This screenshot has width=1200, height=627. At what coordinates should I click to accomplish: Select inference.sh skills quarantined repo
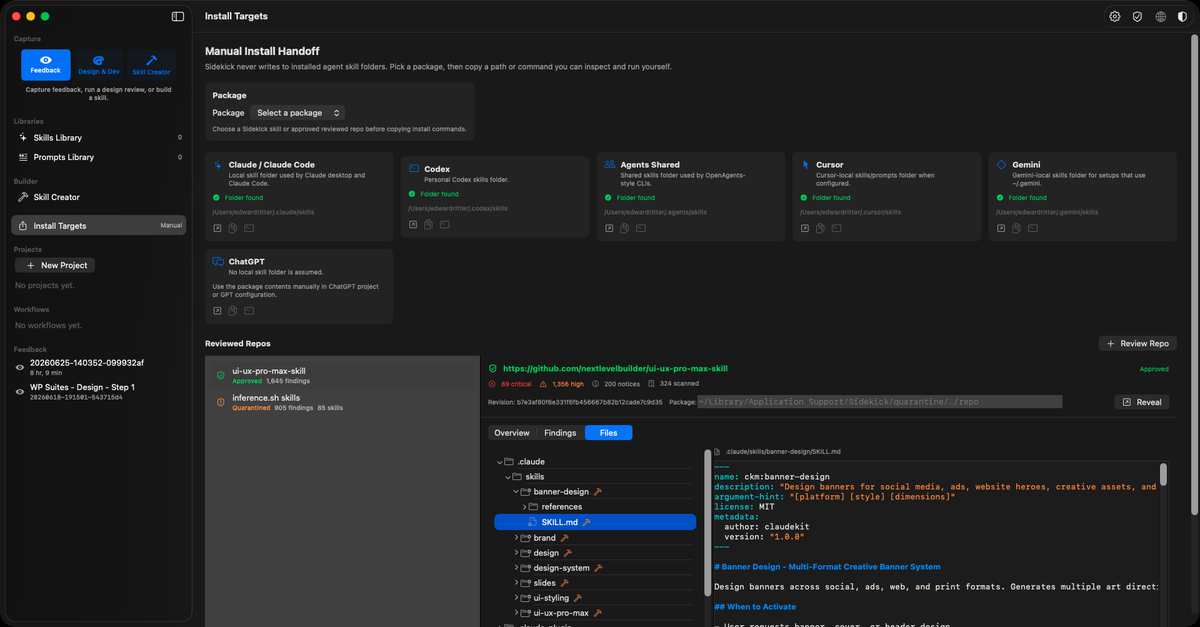(x=340, y=402)
